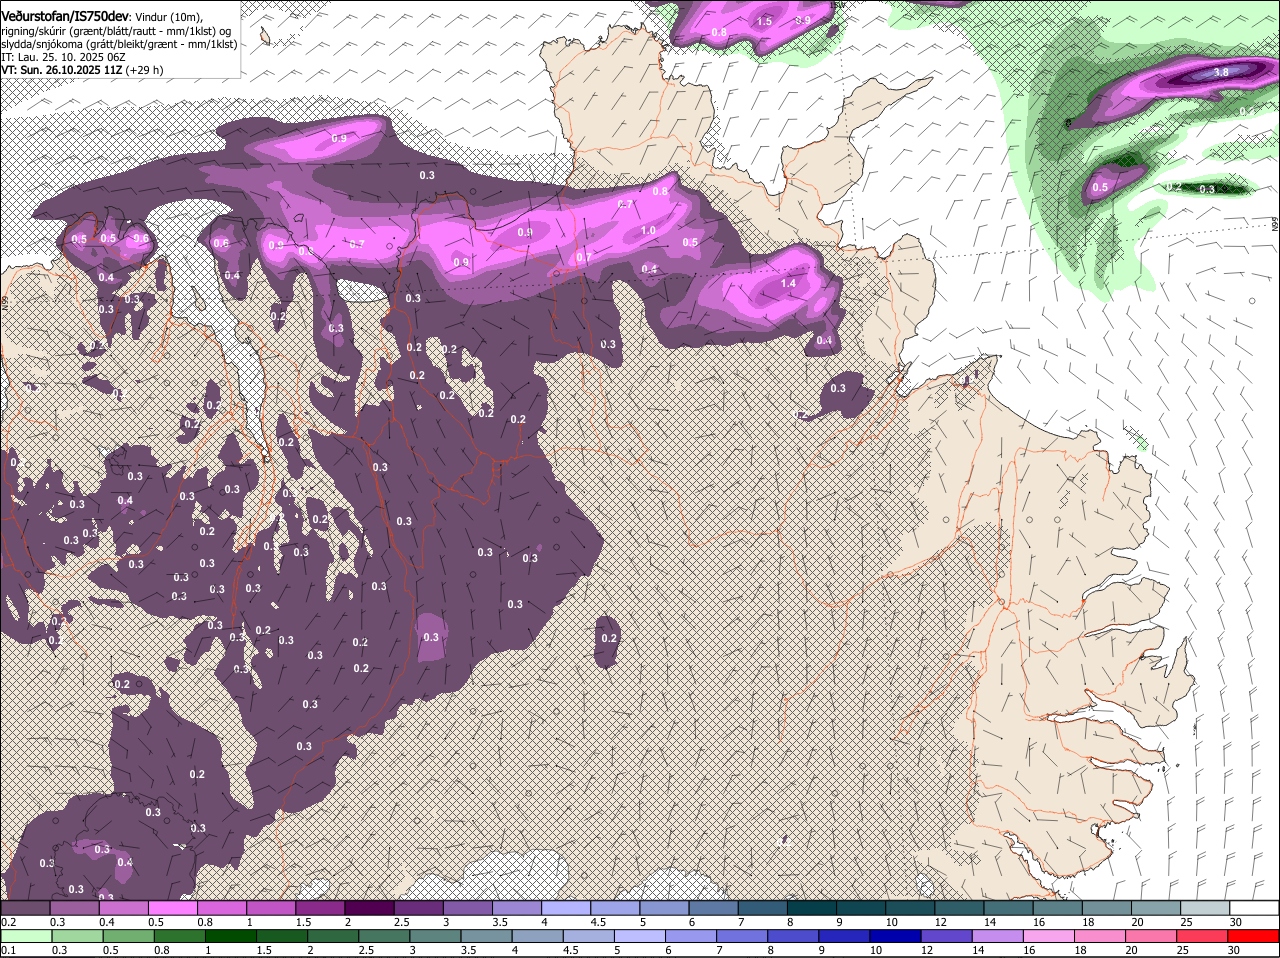Screen dimensions: 1280x958
Task: Pick the red 25–30 rain legend swatch
Action: click(1203, 936)
